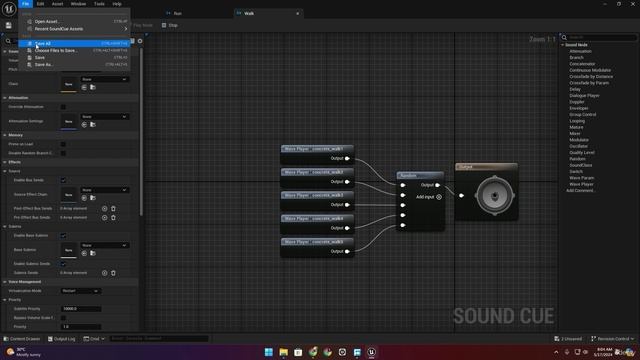Screen dimensions: 640x360
Task: Toggle Enable Base Submix checkbox
Action: pyautogui.click(x=63, y=236)
